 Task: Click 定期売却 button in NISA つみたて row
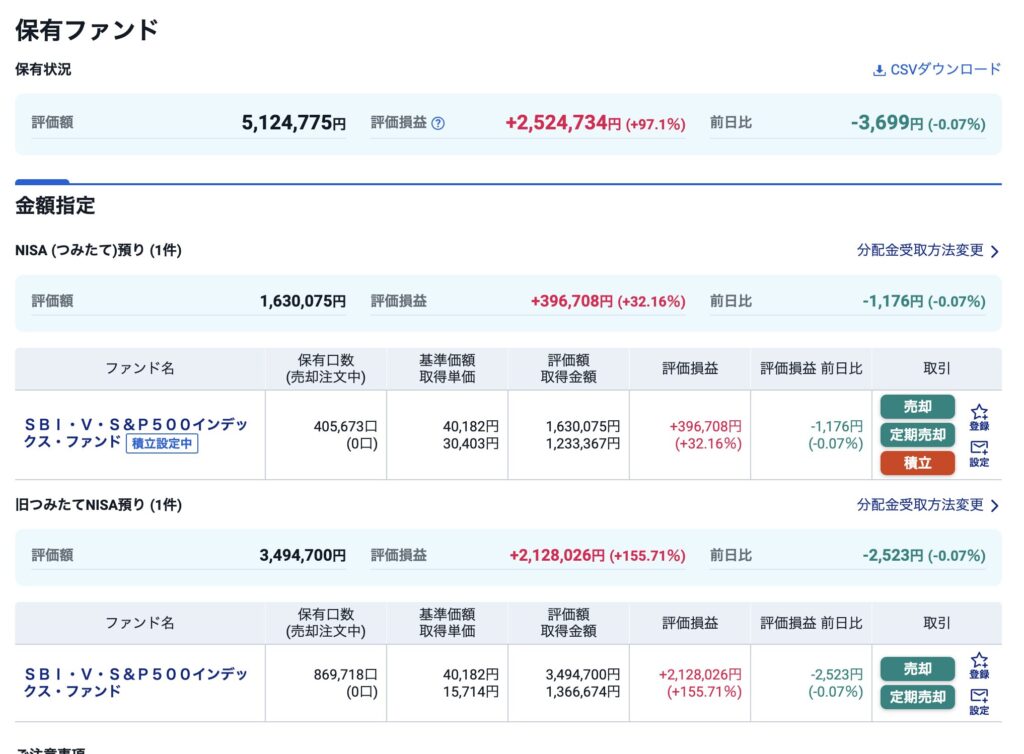(918, 435)
